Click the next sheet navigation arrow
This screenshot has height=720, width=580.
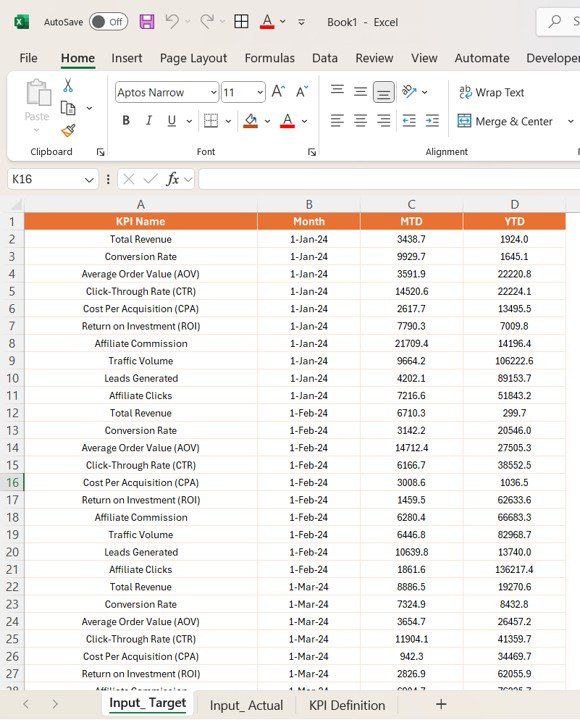click(55, 704)
